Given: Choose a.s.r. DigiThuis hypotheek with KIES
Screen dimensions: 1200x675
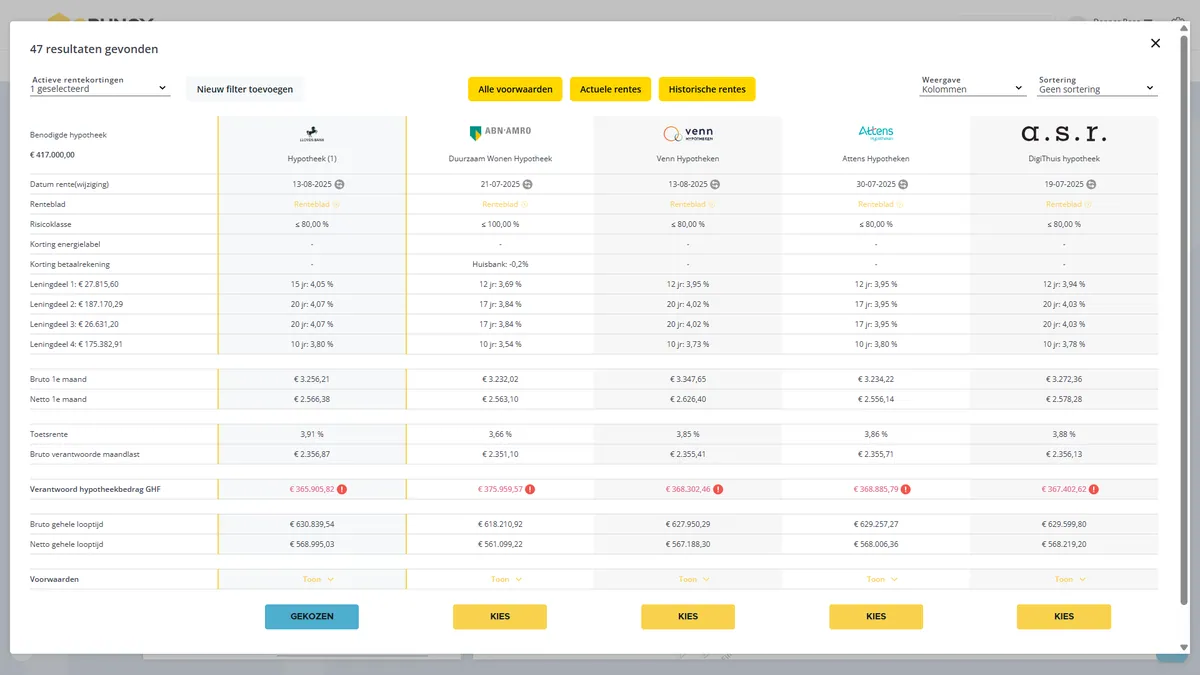Looking at the screenshot, I should click(1064, 616).
